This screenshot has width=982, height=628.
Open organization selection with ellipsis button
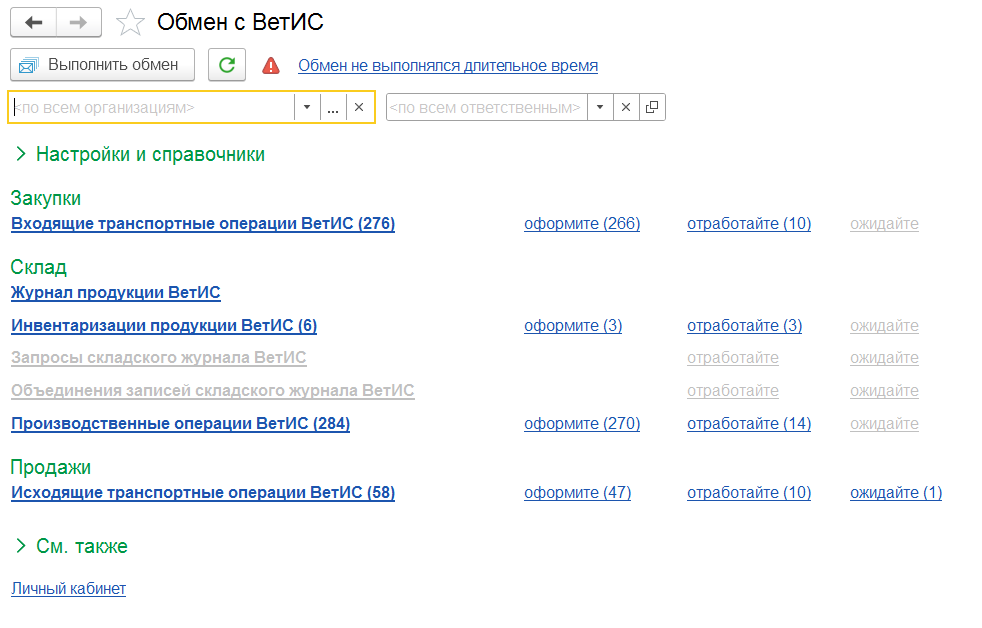333,107
